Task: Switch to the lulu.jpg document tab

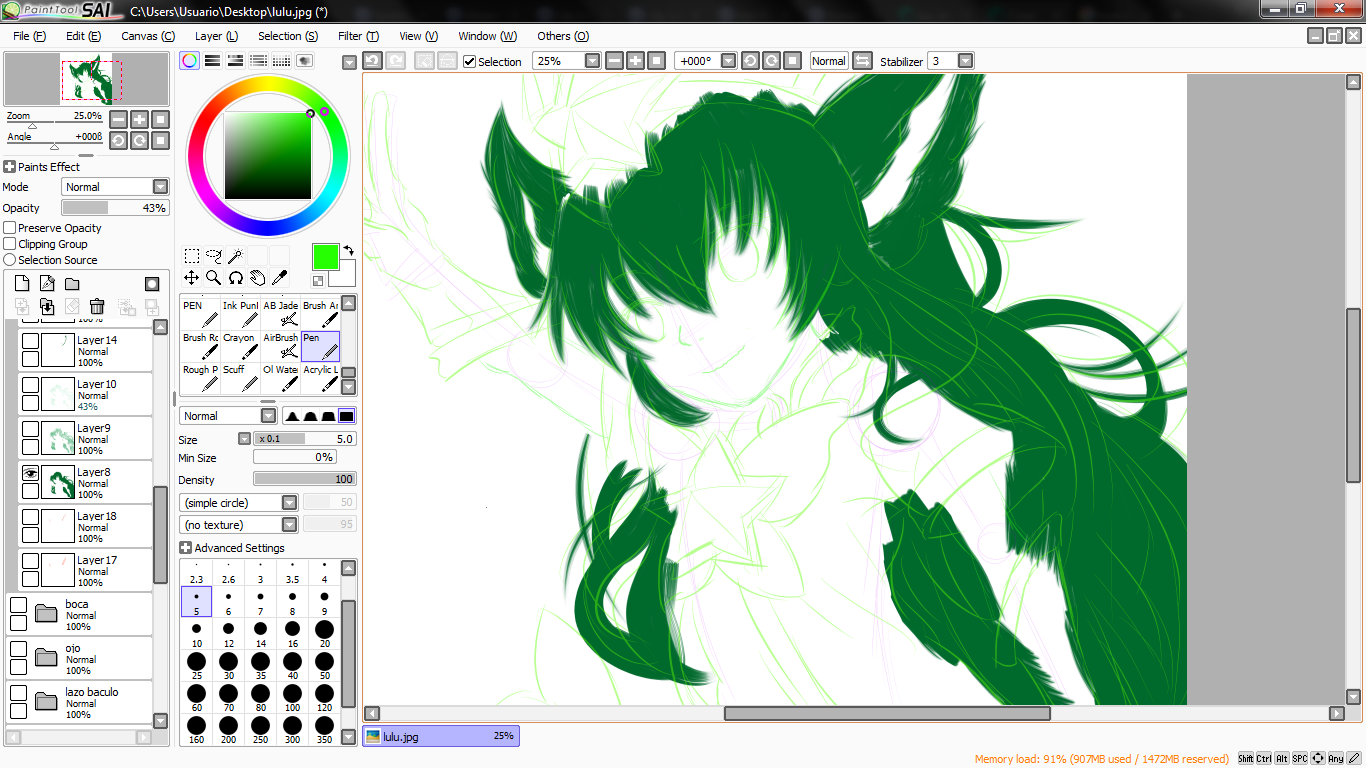Action: click(441, 736)
